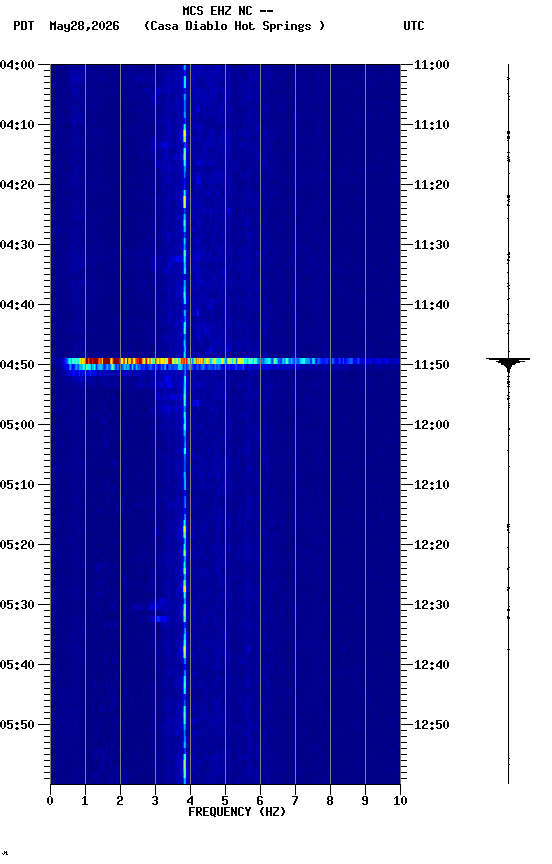Click the 12:50 UTC time label
This screenshot has width=552, height=864.
[432, 725]
